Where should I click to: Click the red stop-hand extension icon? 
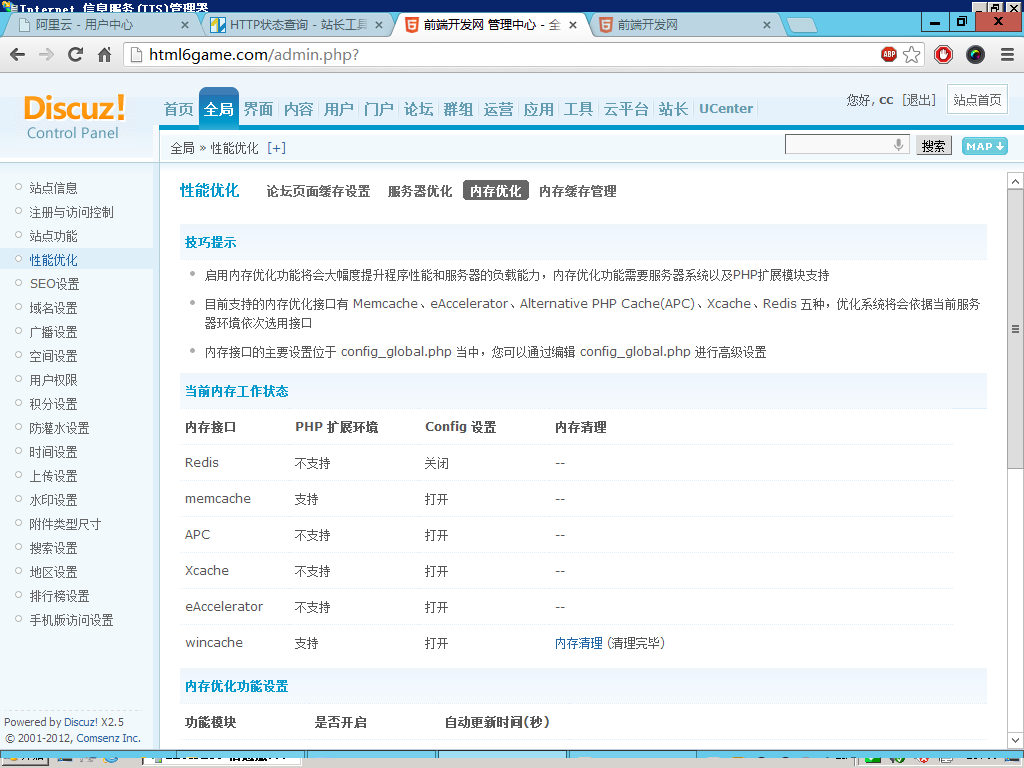[x=943, y=55]
